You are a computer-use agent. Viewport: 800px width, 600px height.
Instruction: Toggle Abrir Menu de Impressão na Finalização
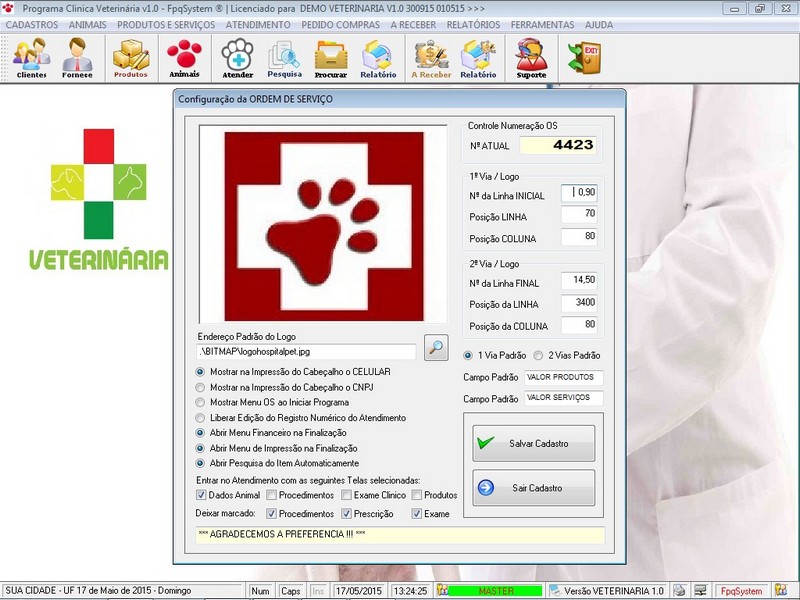[x=200, y=448]
